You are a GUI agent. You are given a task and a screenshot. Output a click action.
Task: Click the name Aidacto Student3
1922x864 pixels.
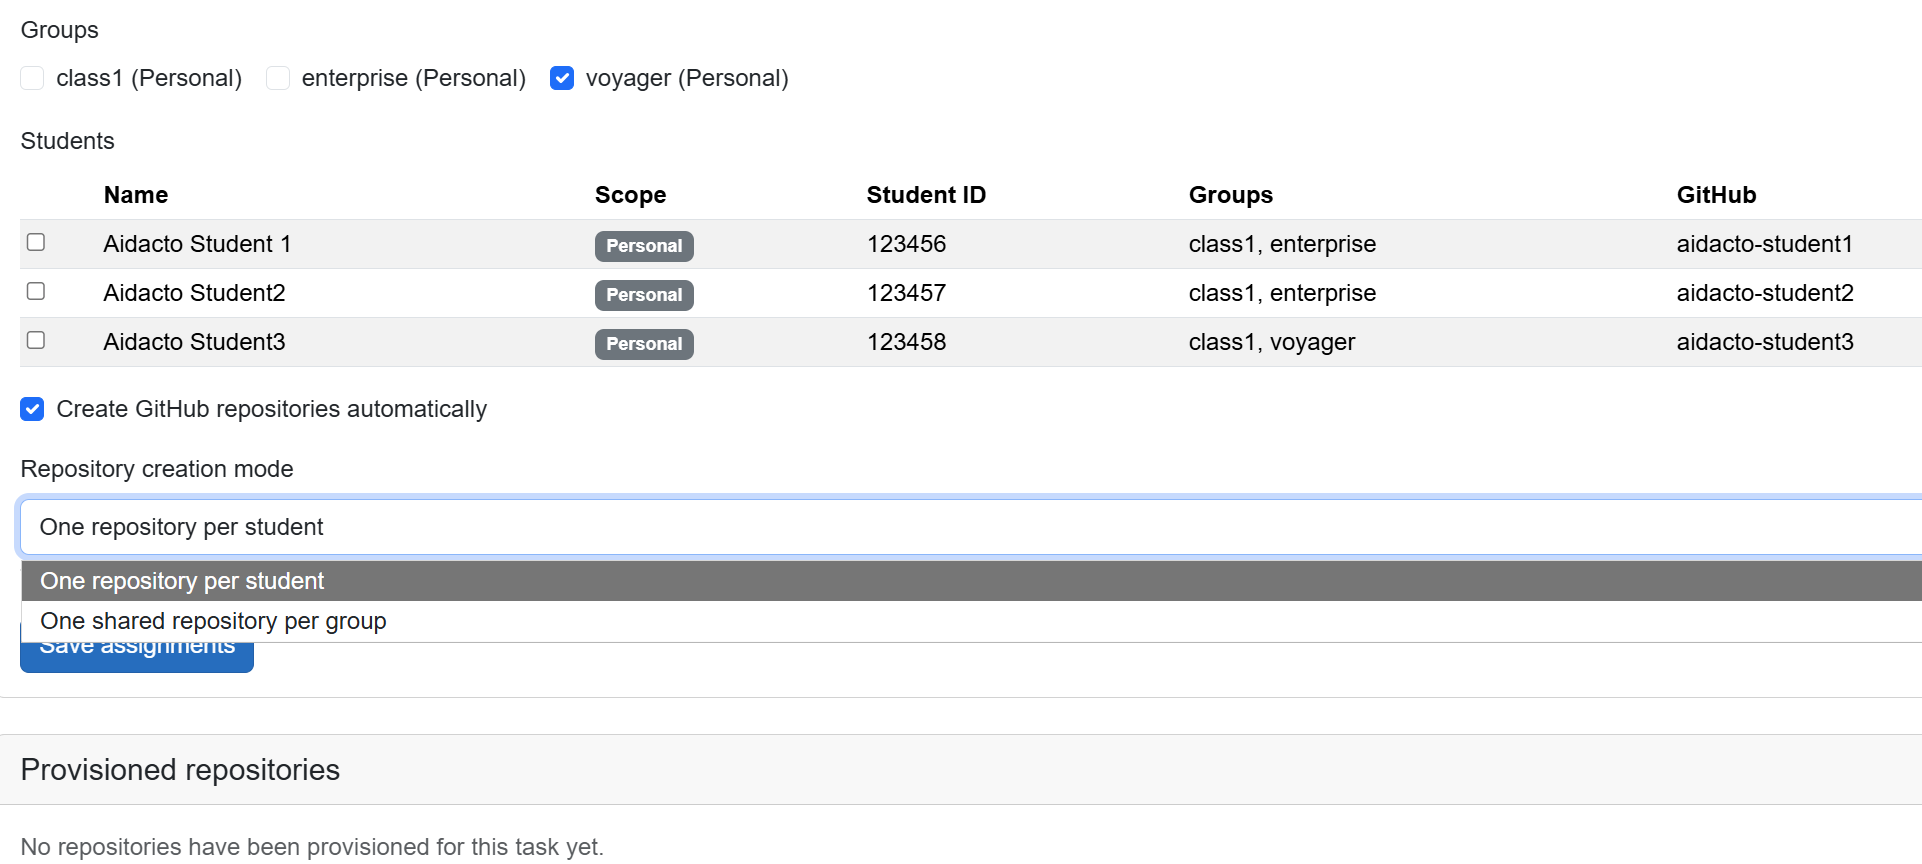tap(194, 342)
